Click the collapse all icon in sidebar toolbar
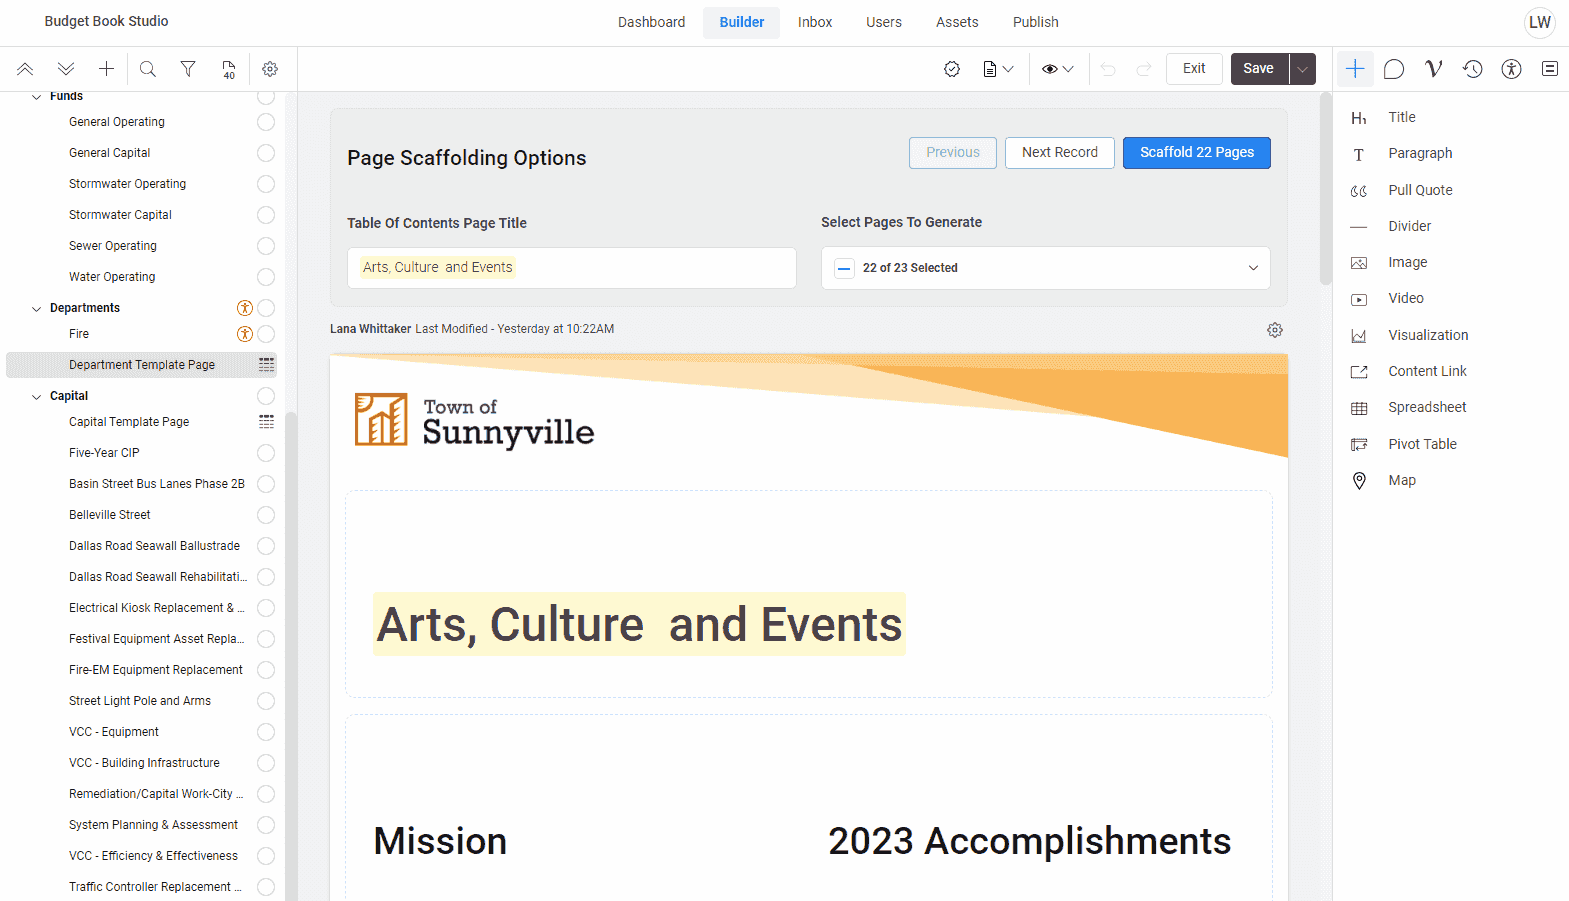The height and width of the screenshot is (901, 1569). 25,69
